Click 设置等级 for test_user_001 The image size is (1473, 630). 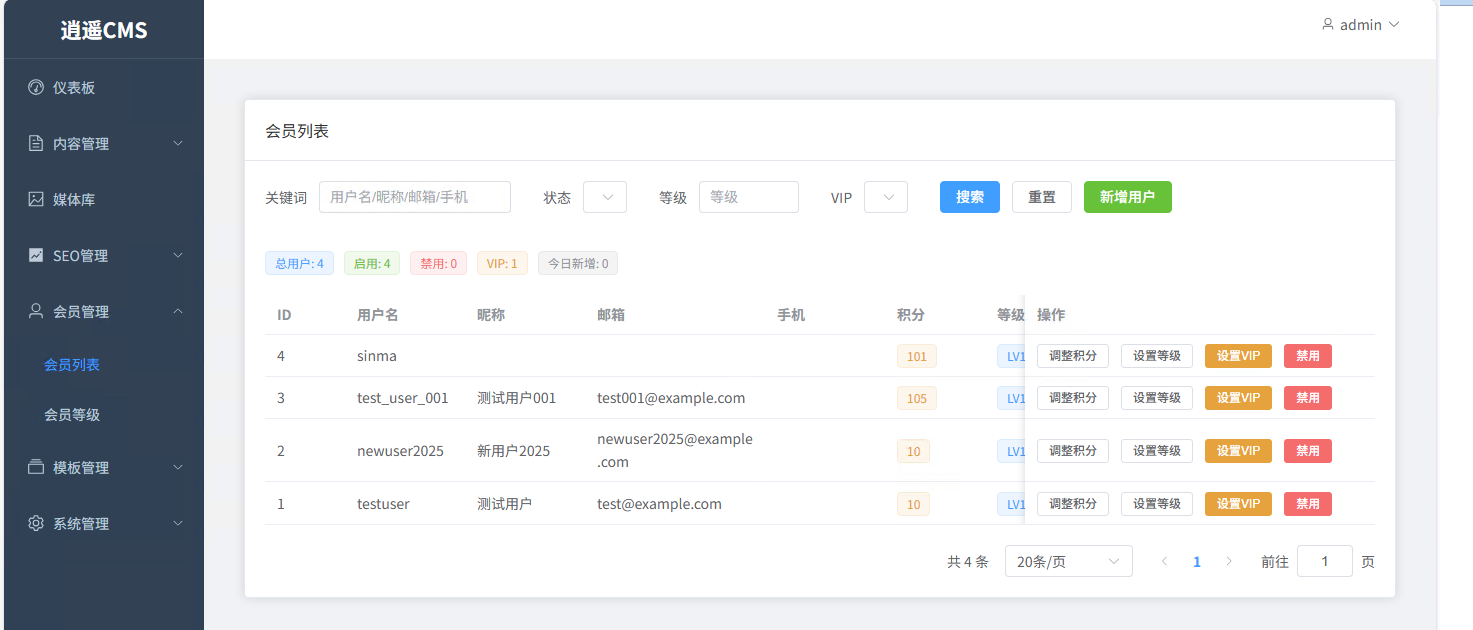(1157, 398)
